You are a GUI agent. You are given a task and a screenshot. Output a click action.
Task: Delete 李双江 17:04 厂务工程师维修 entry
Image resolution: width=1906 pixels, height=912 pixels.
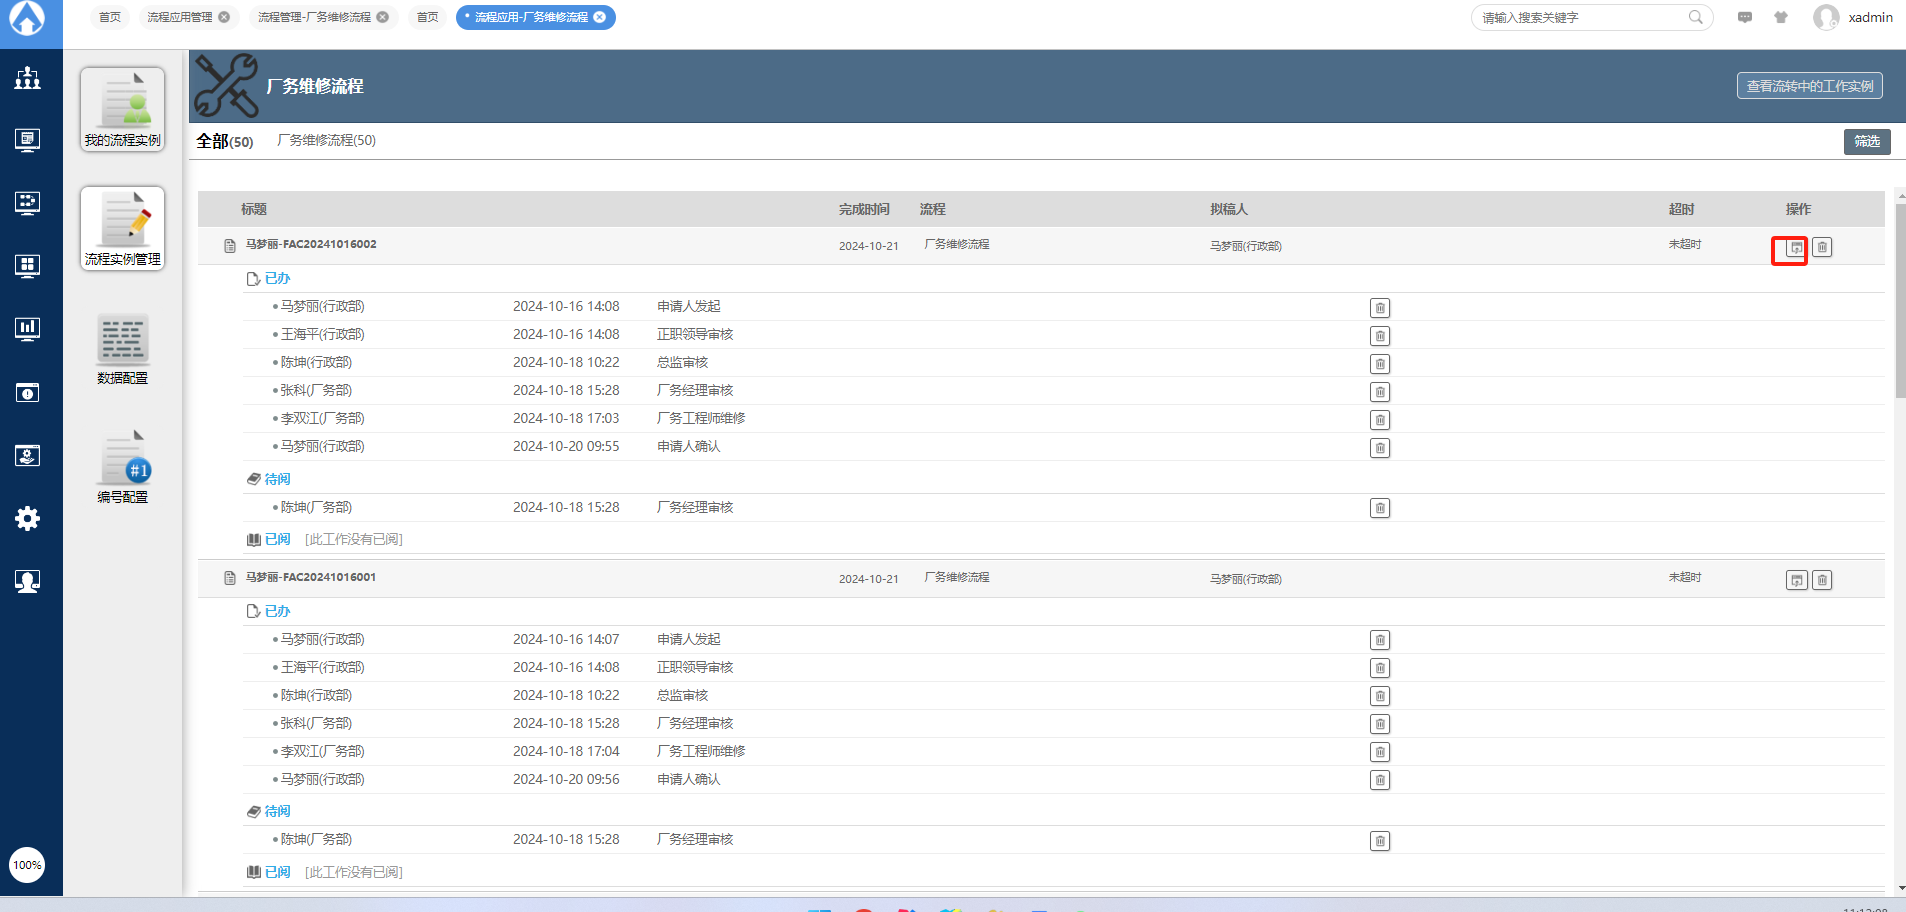tap(1380, 752)
